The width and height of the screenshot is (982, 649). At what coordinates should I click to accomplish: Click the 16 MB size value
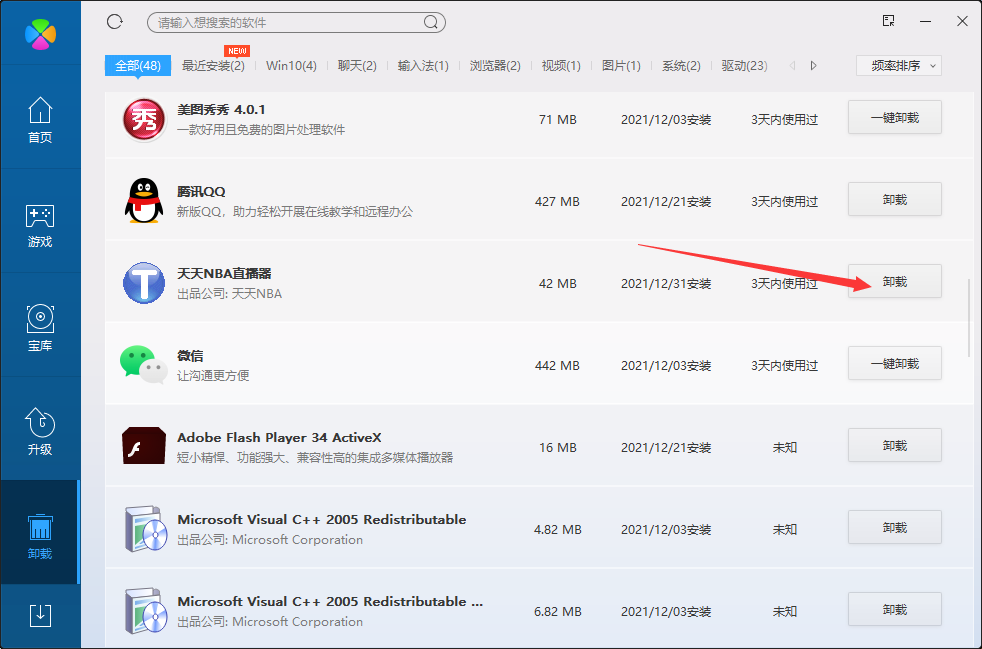point(557,448)
